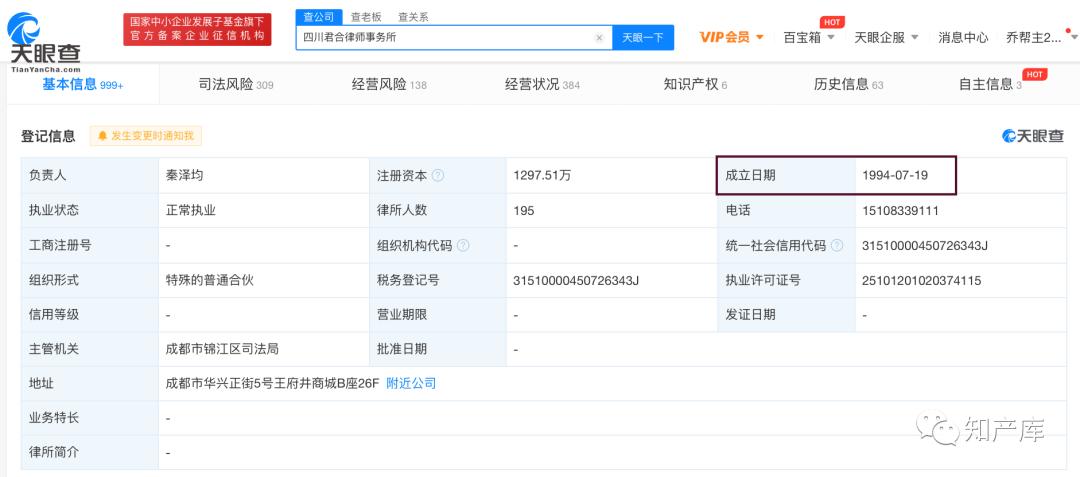Select the phone number 15108339111

900,211
